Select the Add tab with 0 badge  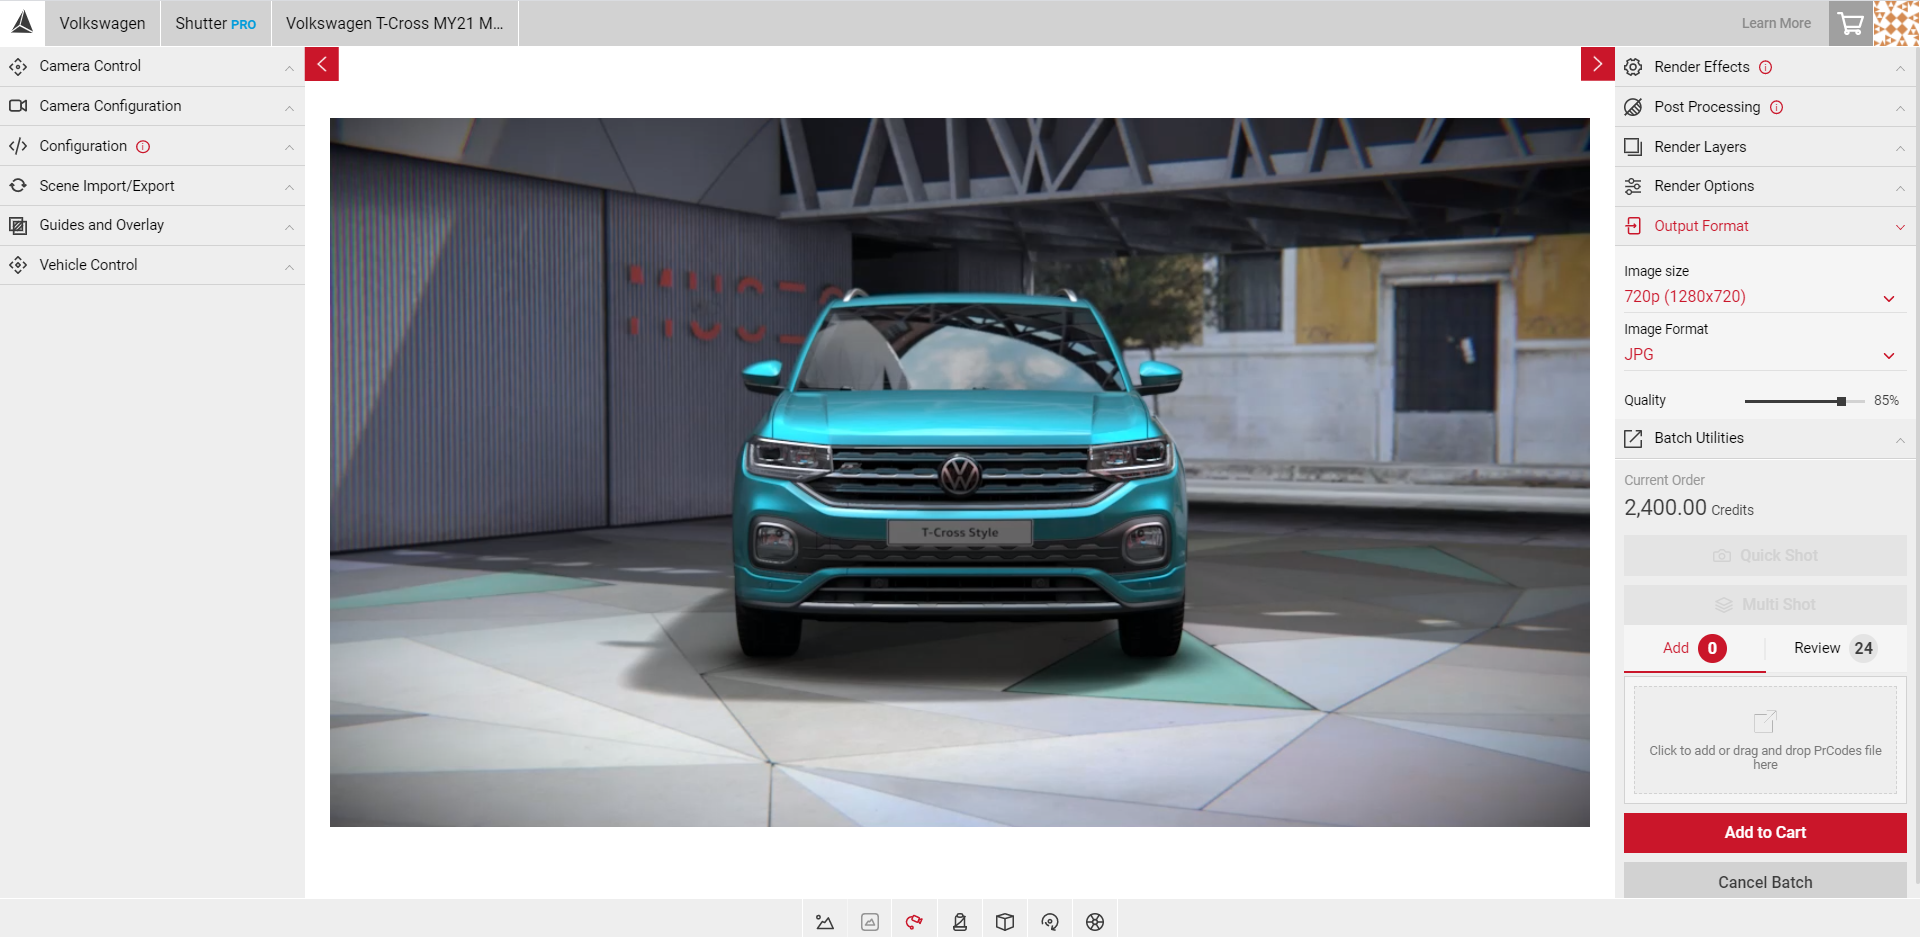(x=1694, y=648)
